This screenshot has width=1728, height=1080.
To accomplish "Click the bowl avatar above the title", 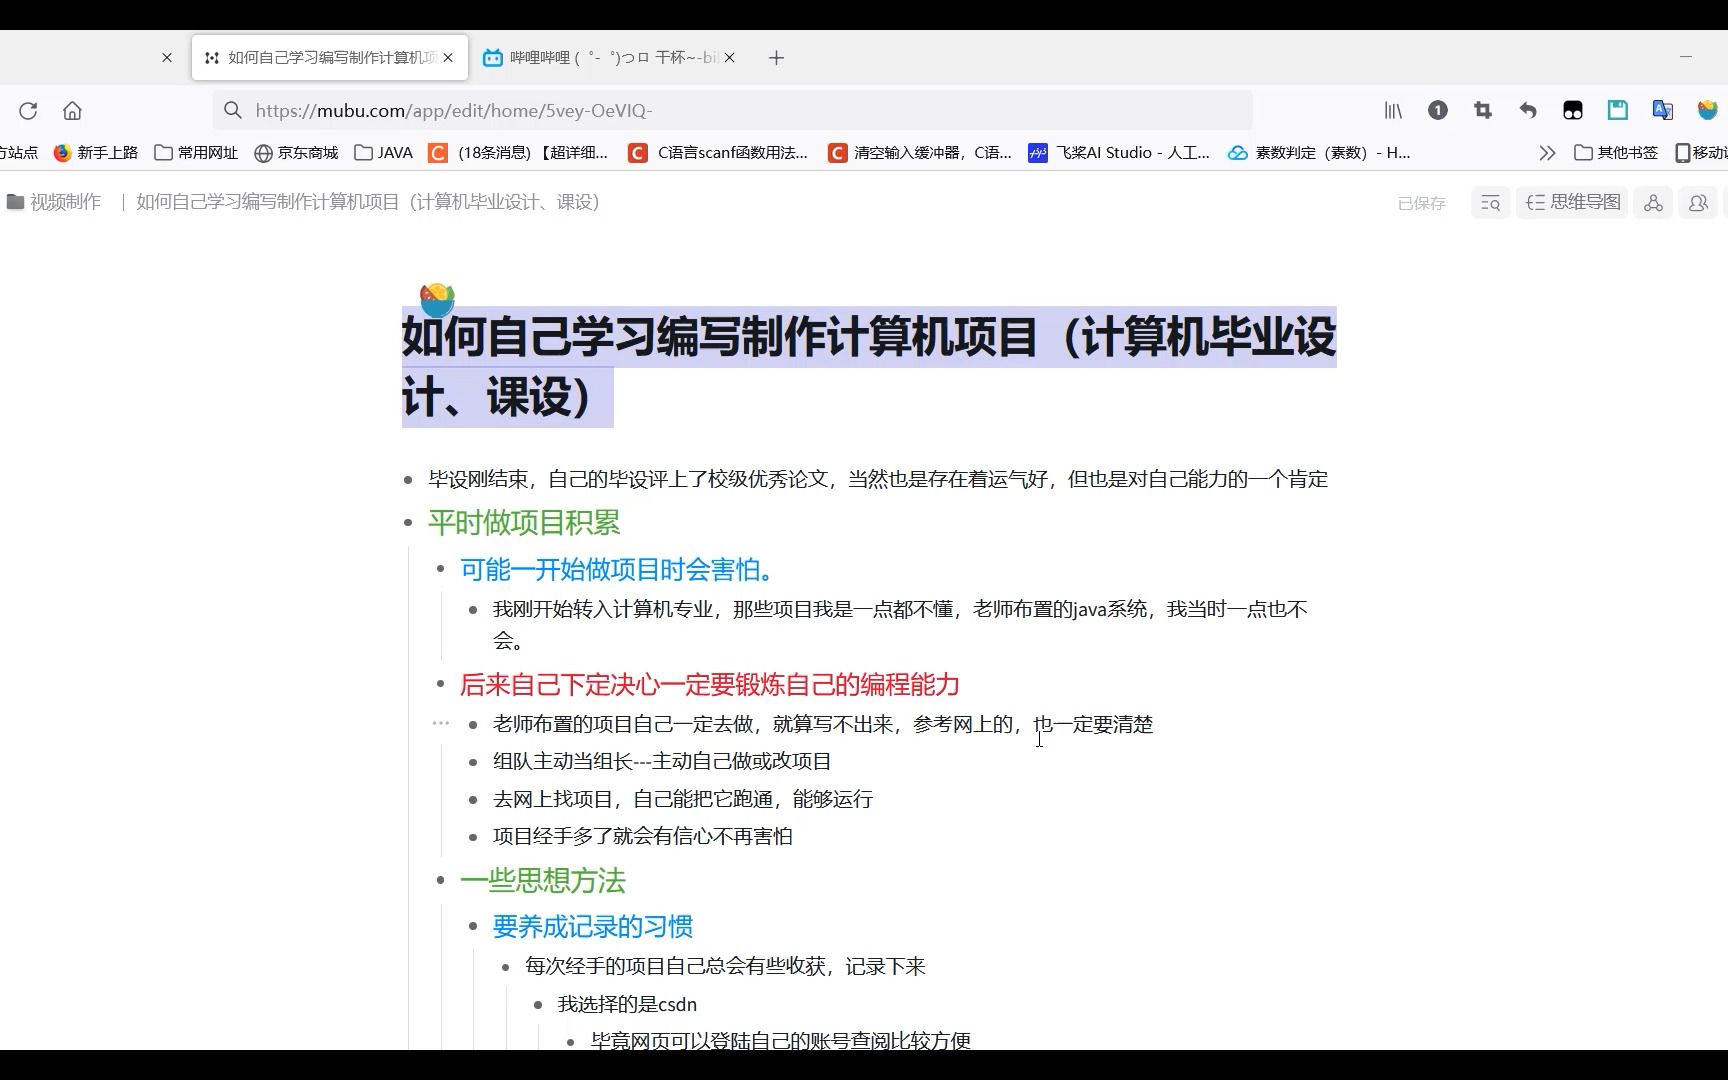I will point(437,300).
